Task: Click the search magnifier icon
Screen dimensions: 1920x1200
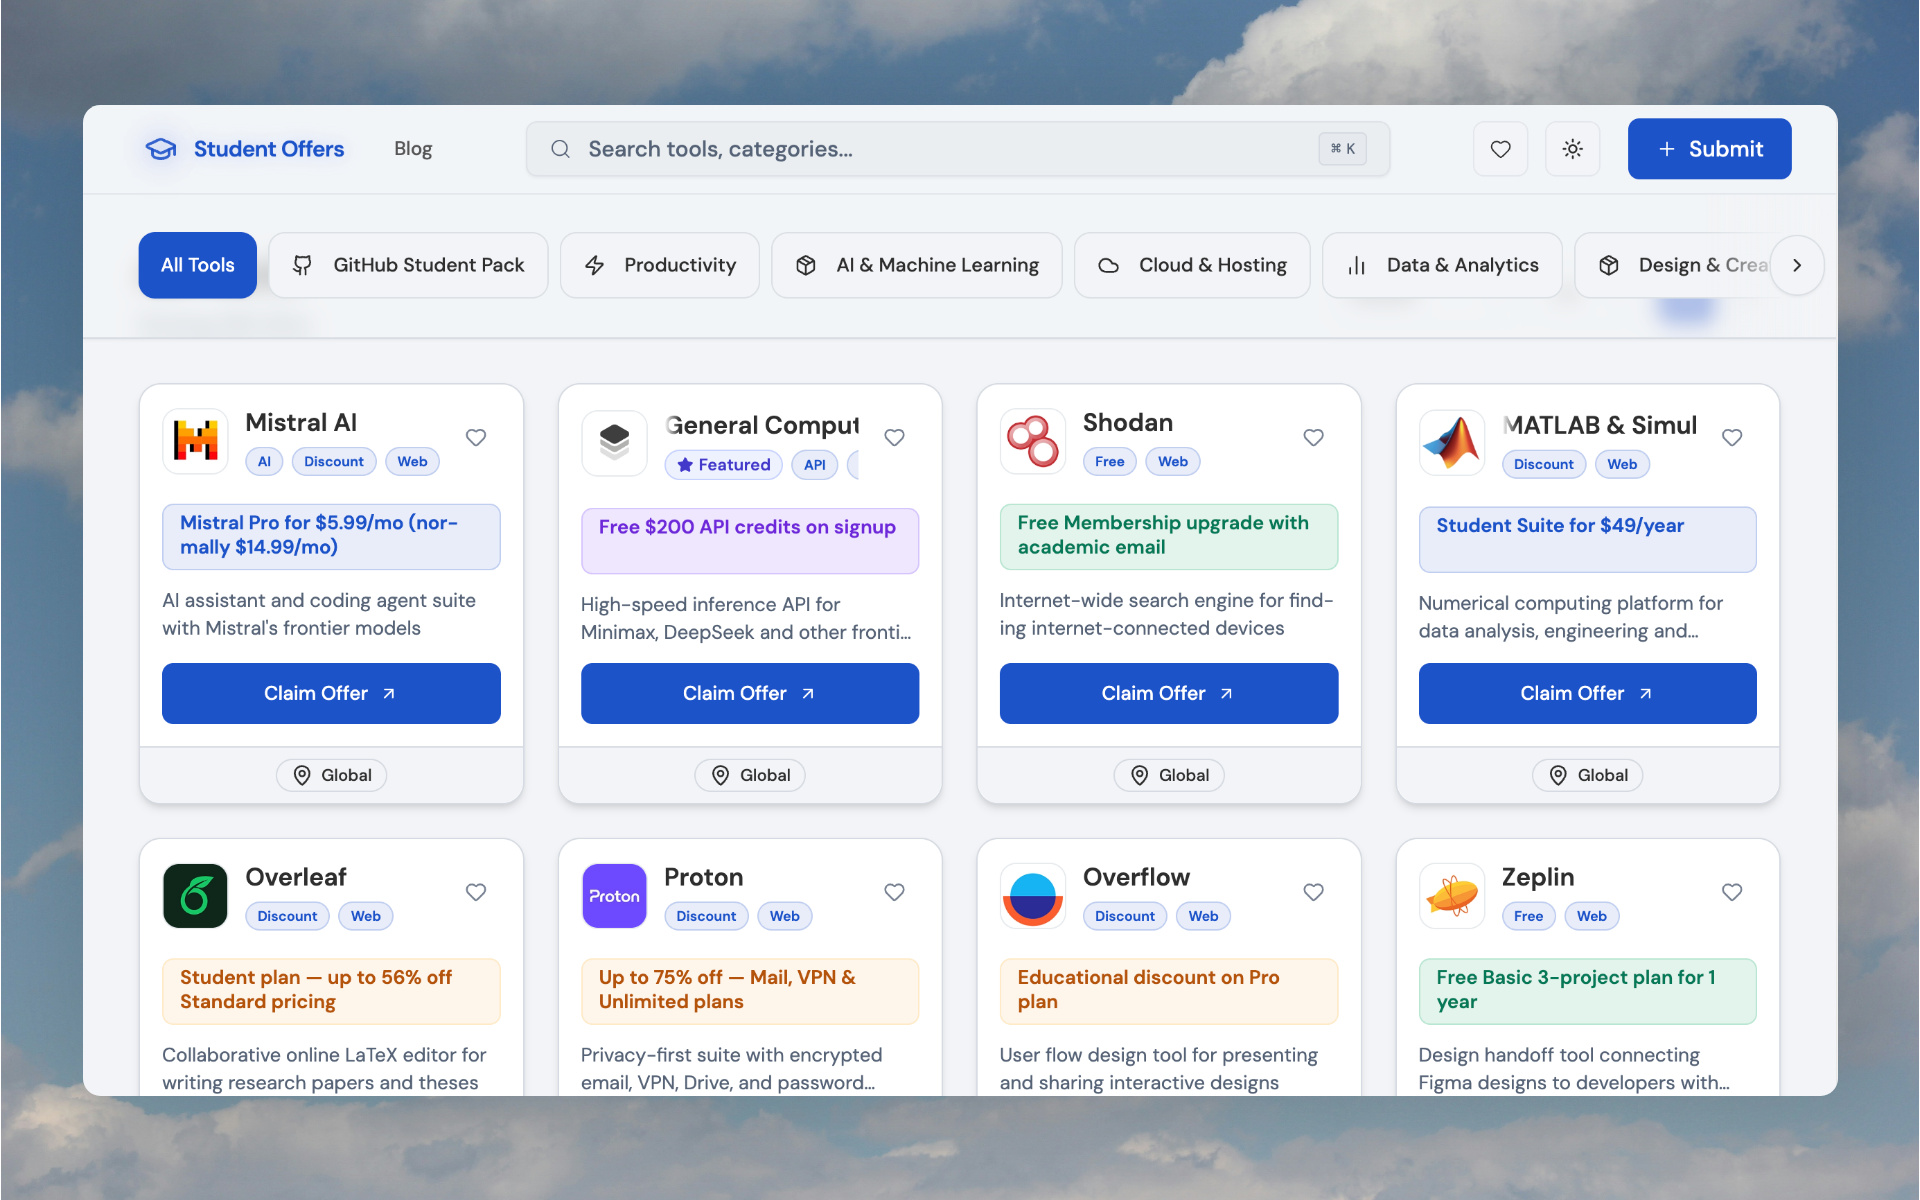Action: [x=560, y=149]
